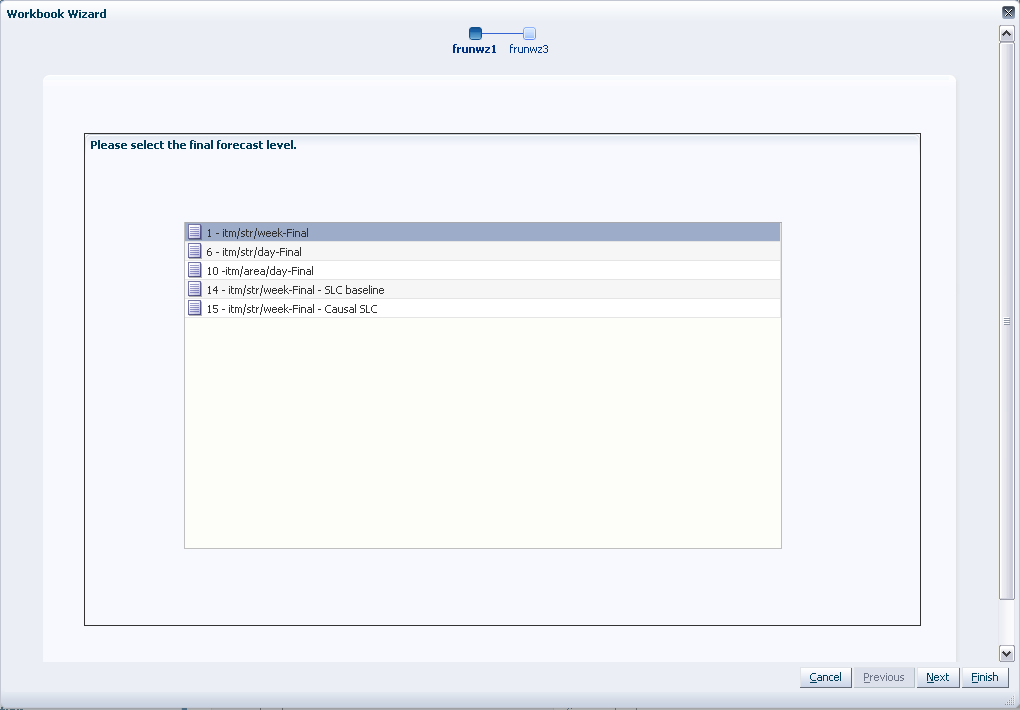Pick 14 - itm/str/week-Final - SLC baseline
Screen dimensions: 1020x710
(483, 289)
